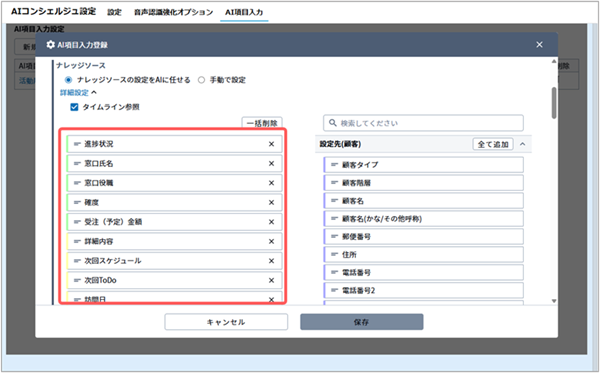Click drag handle icon of 顧客タイプ

pos(334,165)
